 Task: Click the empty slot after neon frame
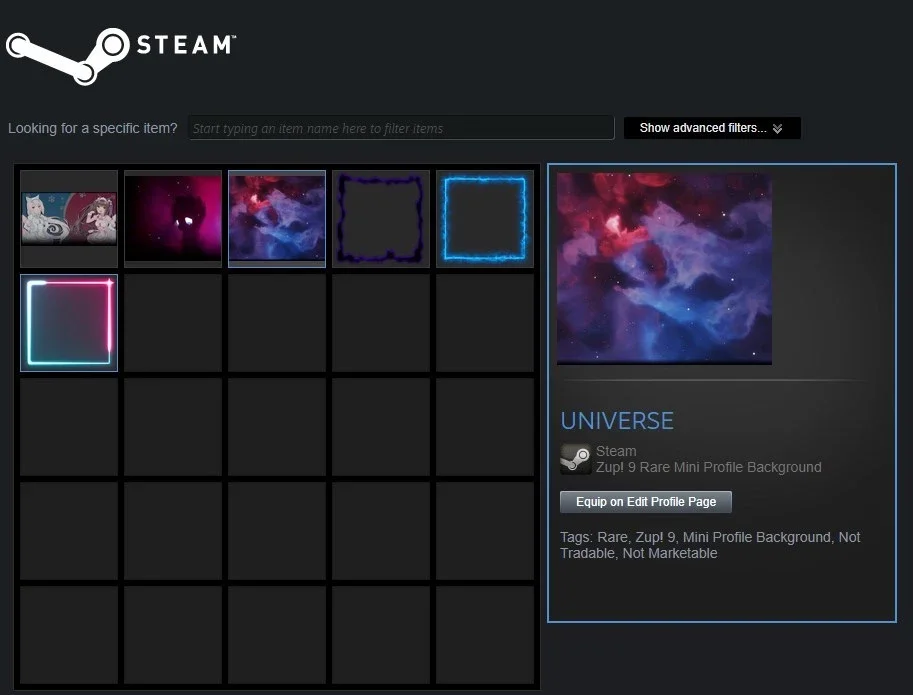coord(173,322)
